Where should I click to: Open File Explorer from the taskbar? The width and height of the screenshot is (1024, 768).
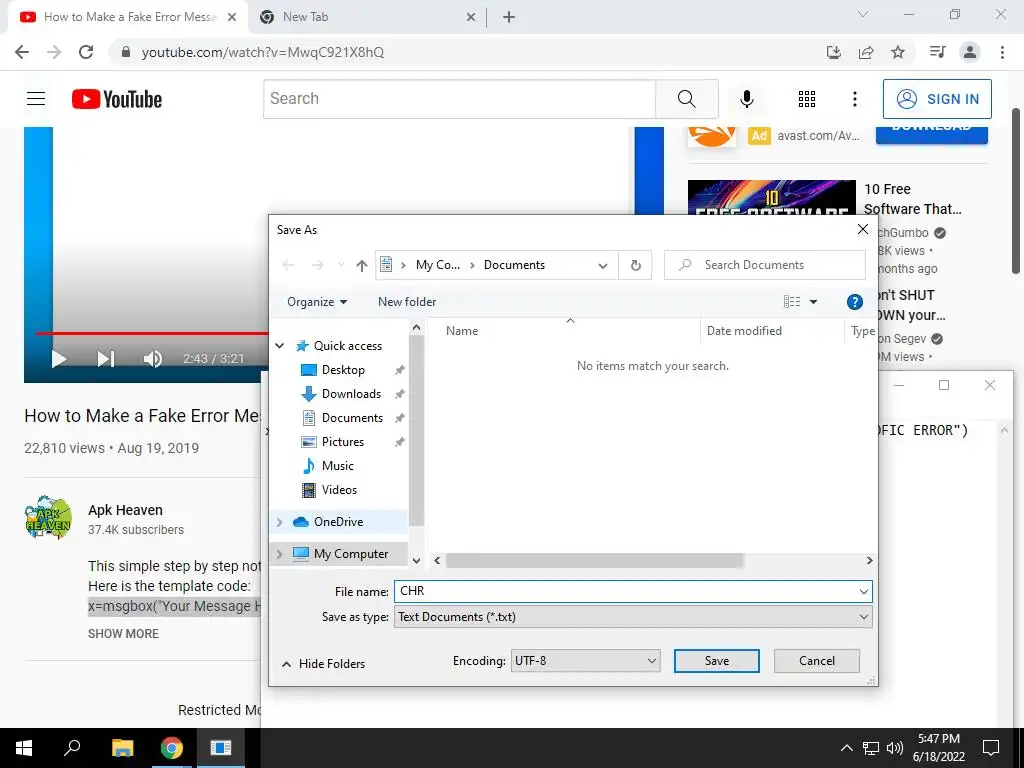pos(122,748)
